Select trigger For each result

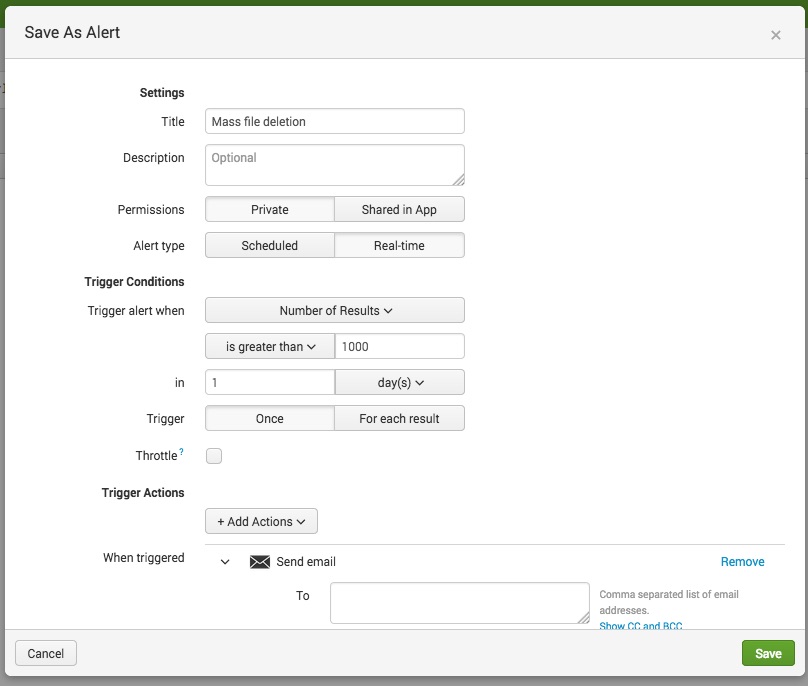click(399, 418)
